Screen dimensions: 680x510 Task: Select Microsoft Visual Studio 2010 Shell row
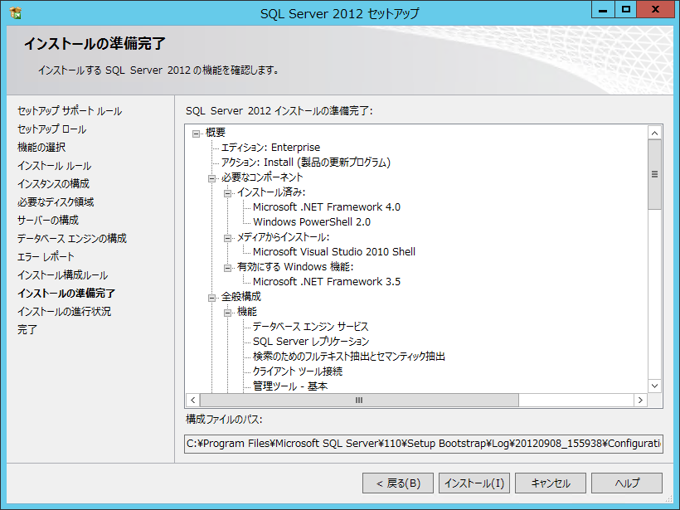334,252
